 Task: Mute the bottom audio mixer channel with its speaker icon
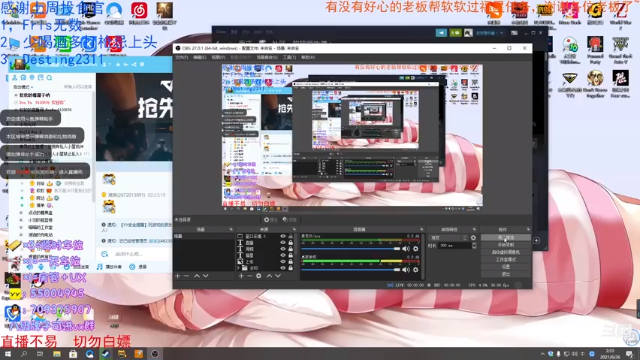coord(406,269)
